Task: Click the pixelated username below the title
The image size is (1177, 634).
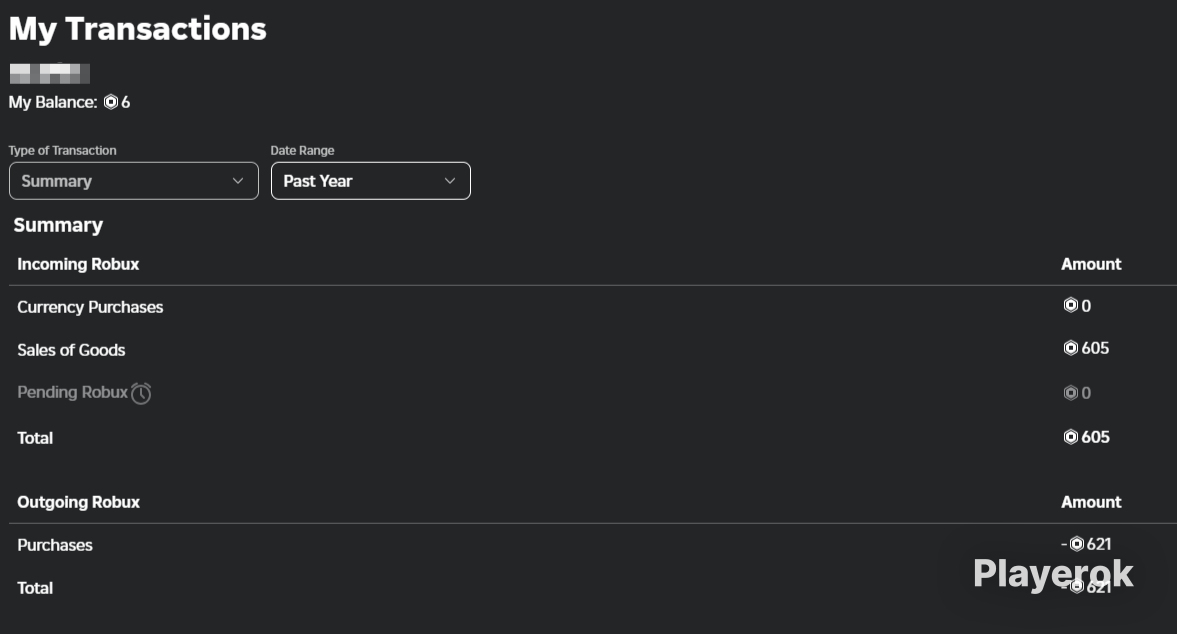Action: [x=50, y=73]
